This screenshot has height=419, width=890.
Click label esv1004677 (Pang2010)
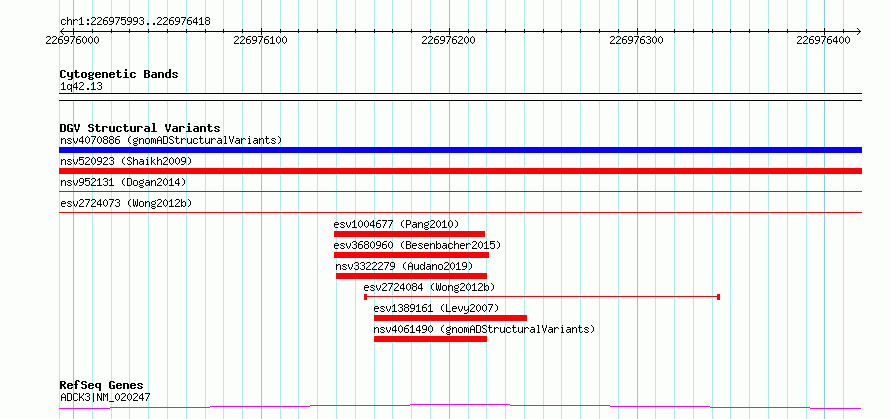(396, 224)
